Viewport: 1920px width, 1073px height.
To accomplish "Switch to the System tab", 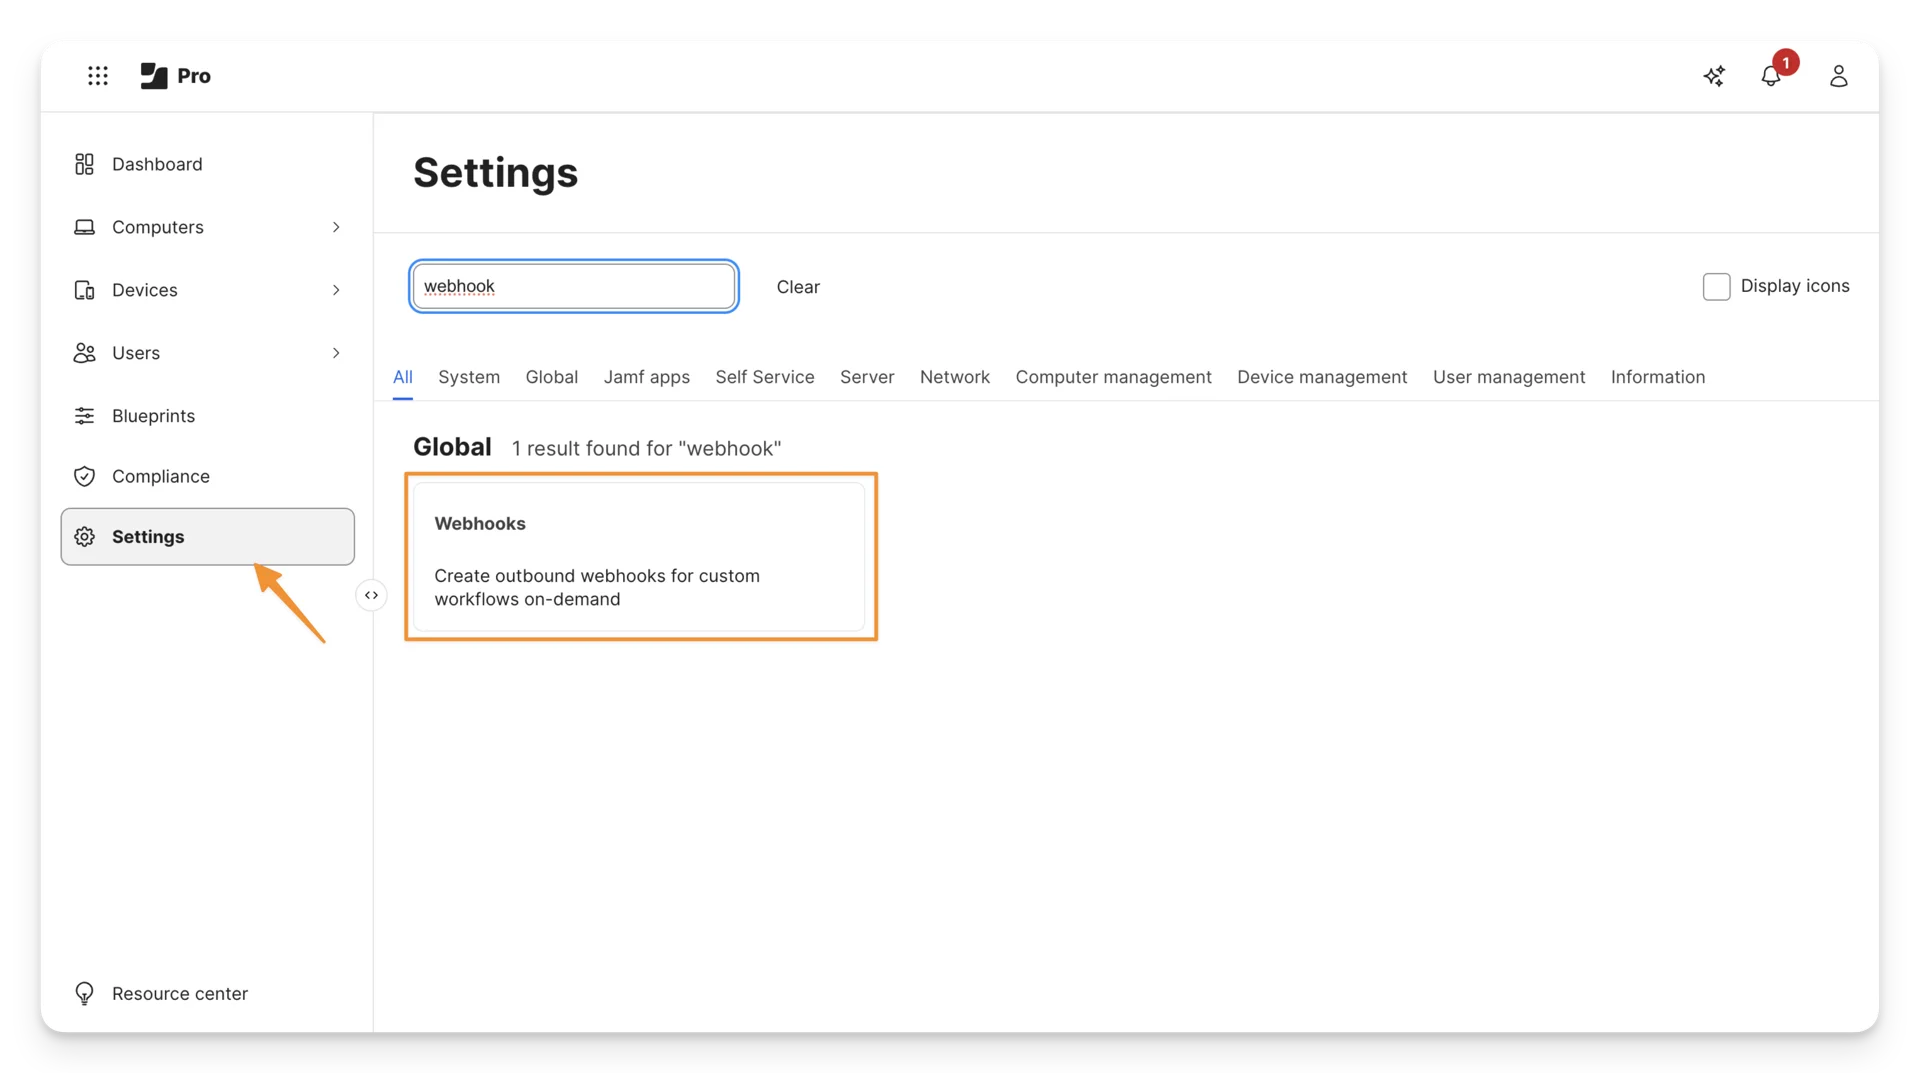I will 469,377.
